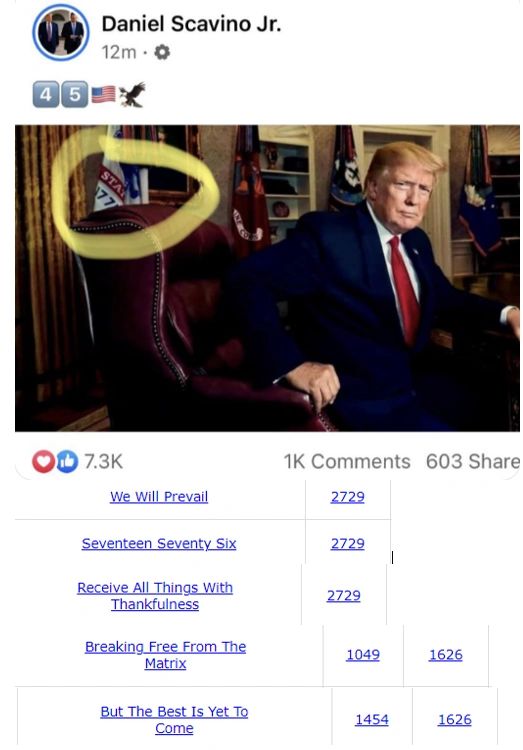View the 7.3K reactions count

[x=103, y=461]
